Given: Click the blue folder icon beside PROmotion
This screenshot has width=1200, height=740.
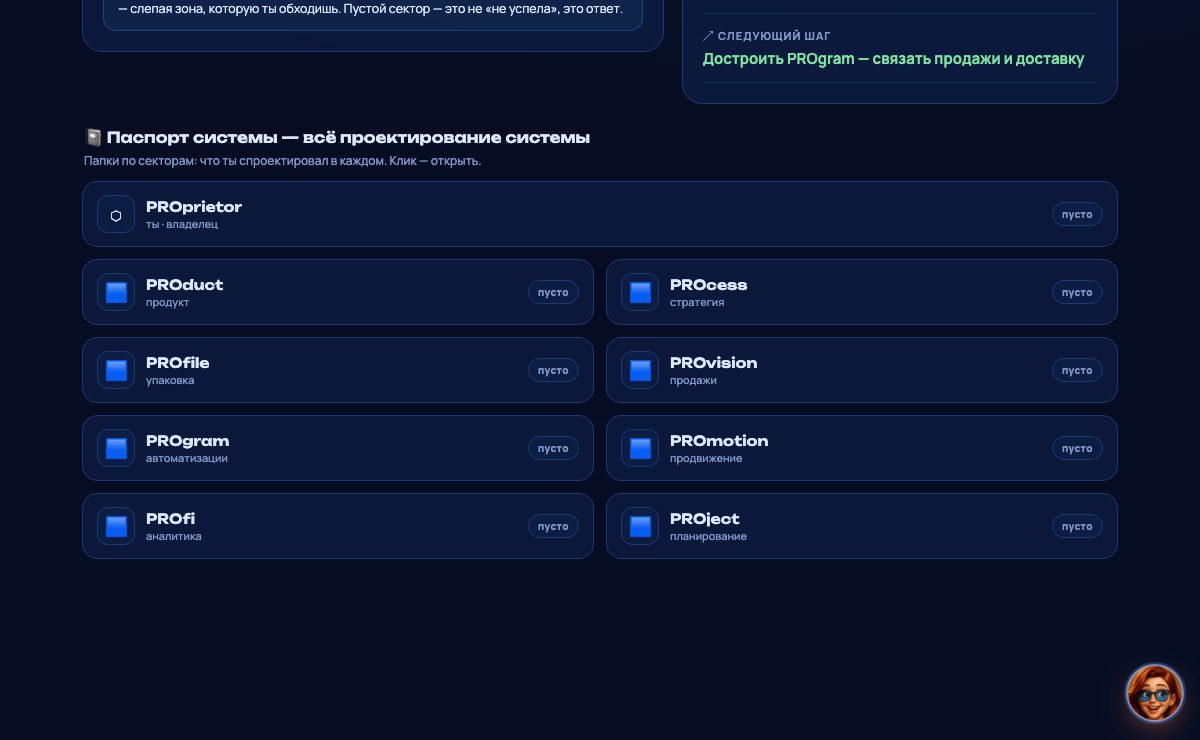Looking at the screenshot, I should click(x=640, y=448).
